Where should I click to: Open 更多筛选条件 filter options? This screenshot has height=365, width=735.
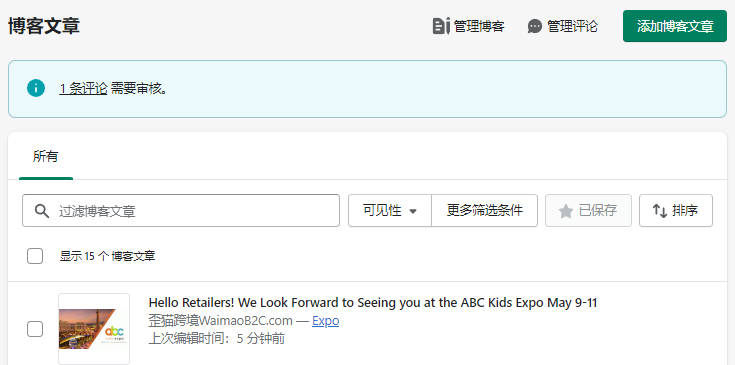[x=484, y=211]
